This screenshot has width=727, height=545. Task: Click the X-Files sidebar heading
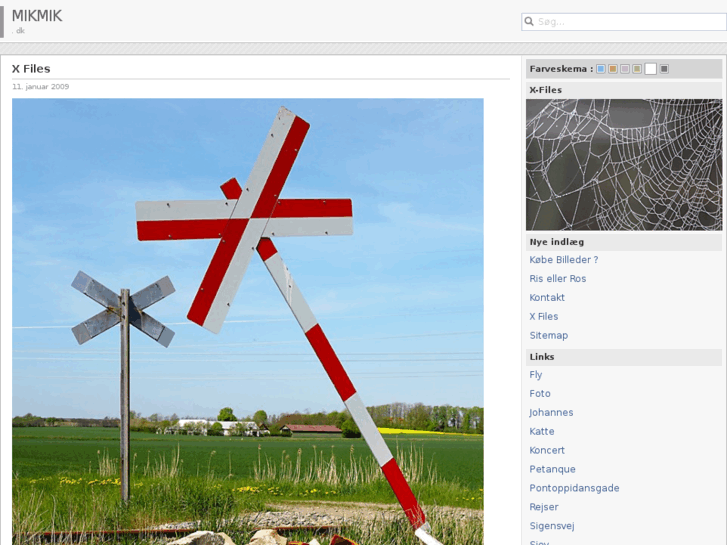(x=546, y=90)
